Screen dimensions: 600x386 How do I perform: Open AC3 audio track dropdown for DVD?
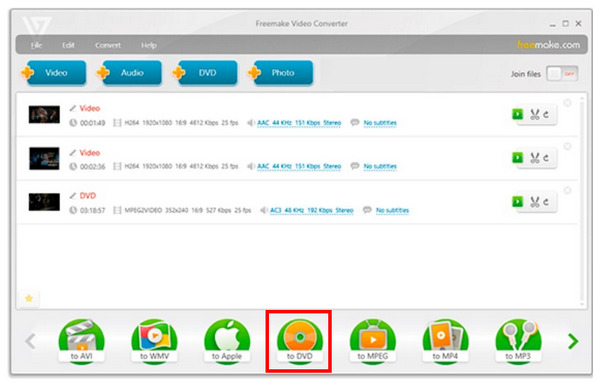click(311, 210)
